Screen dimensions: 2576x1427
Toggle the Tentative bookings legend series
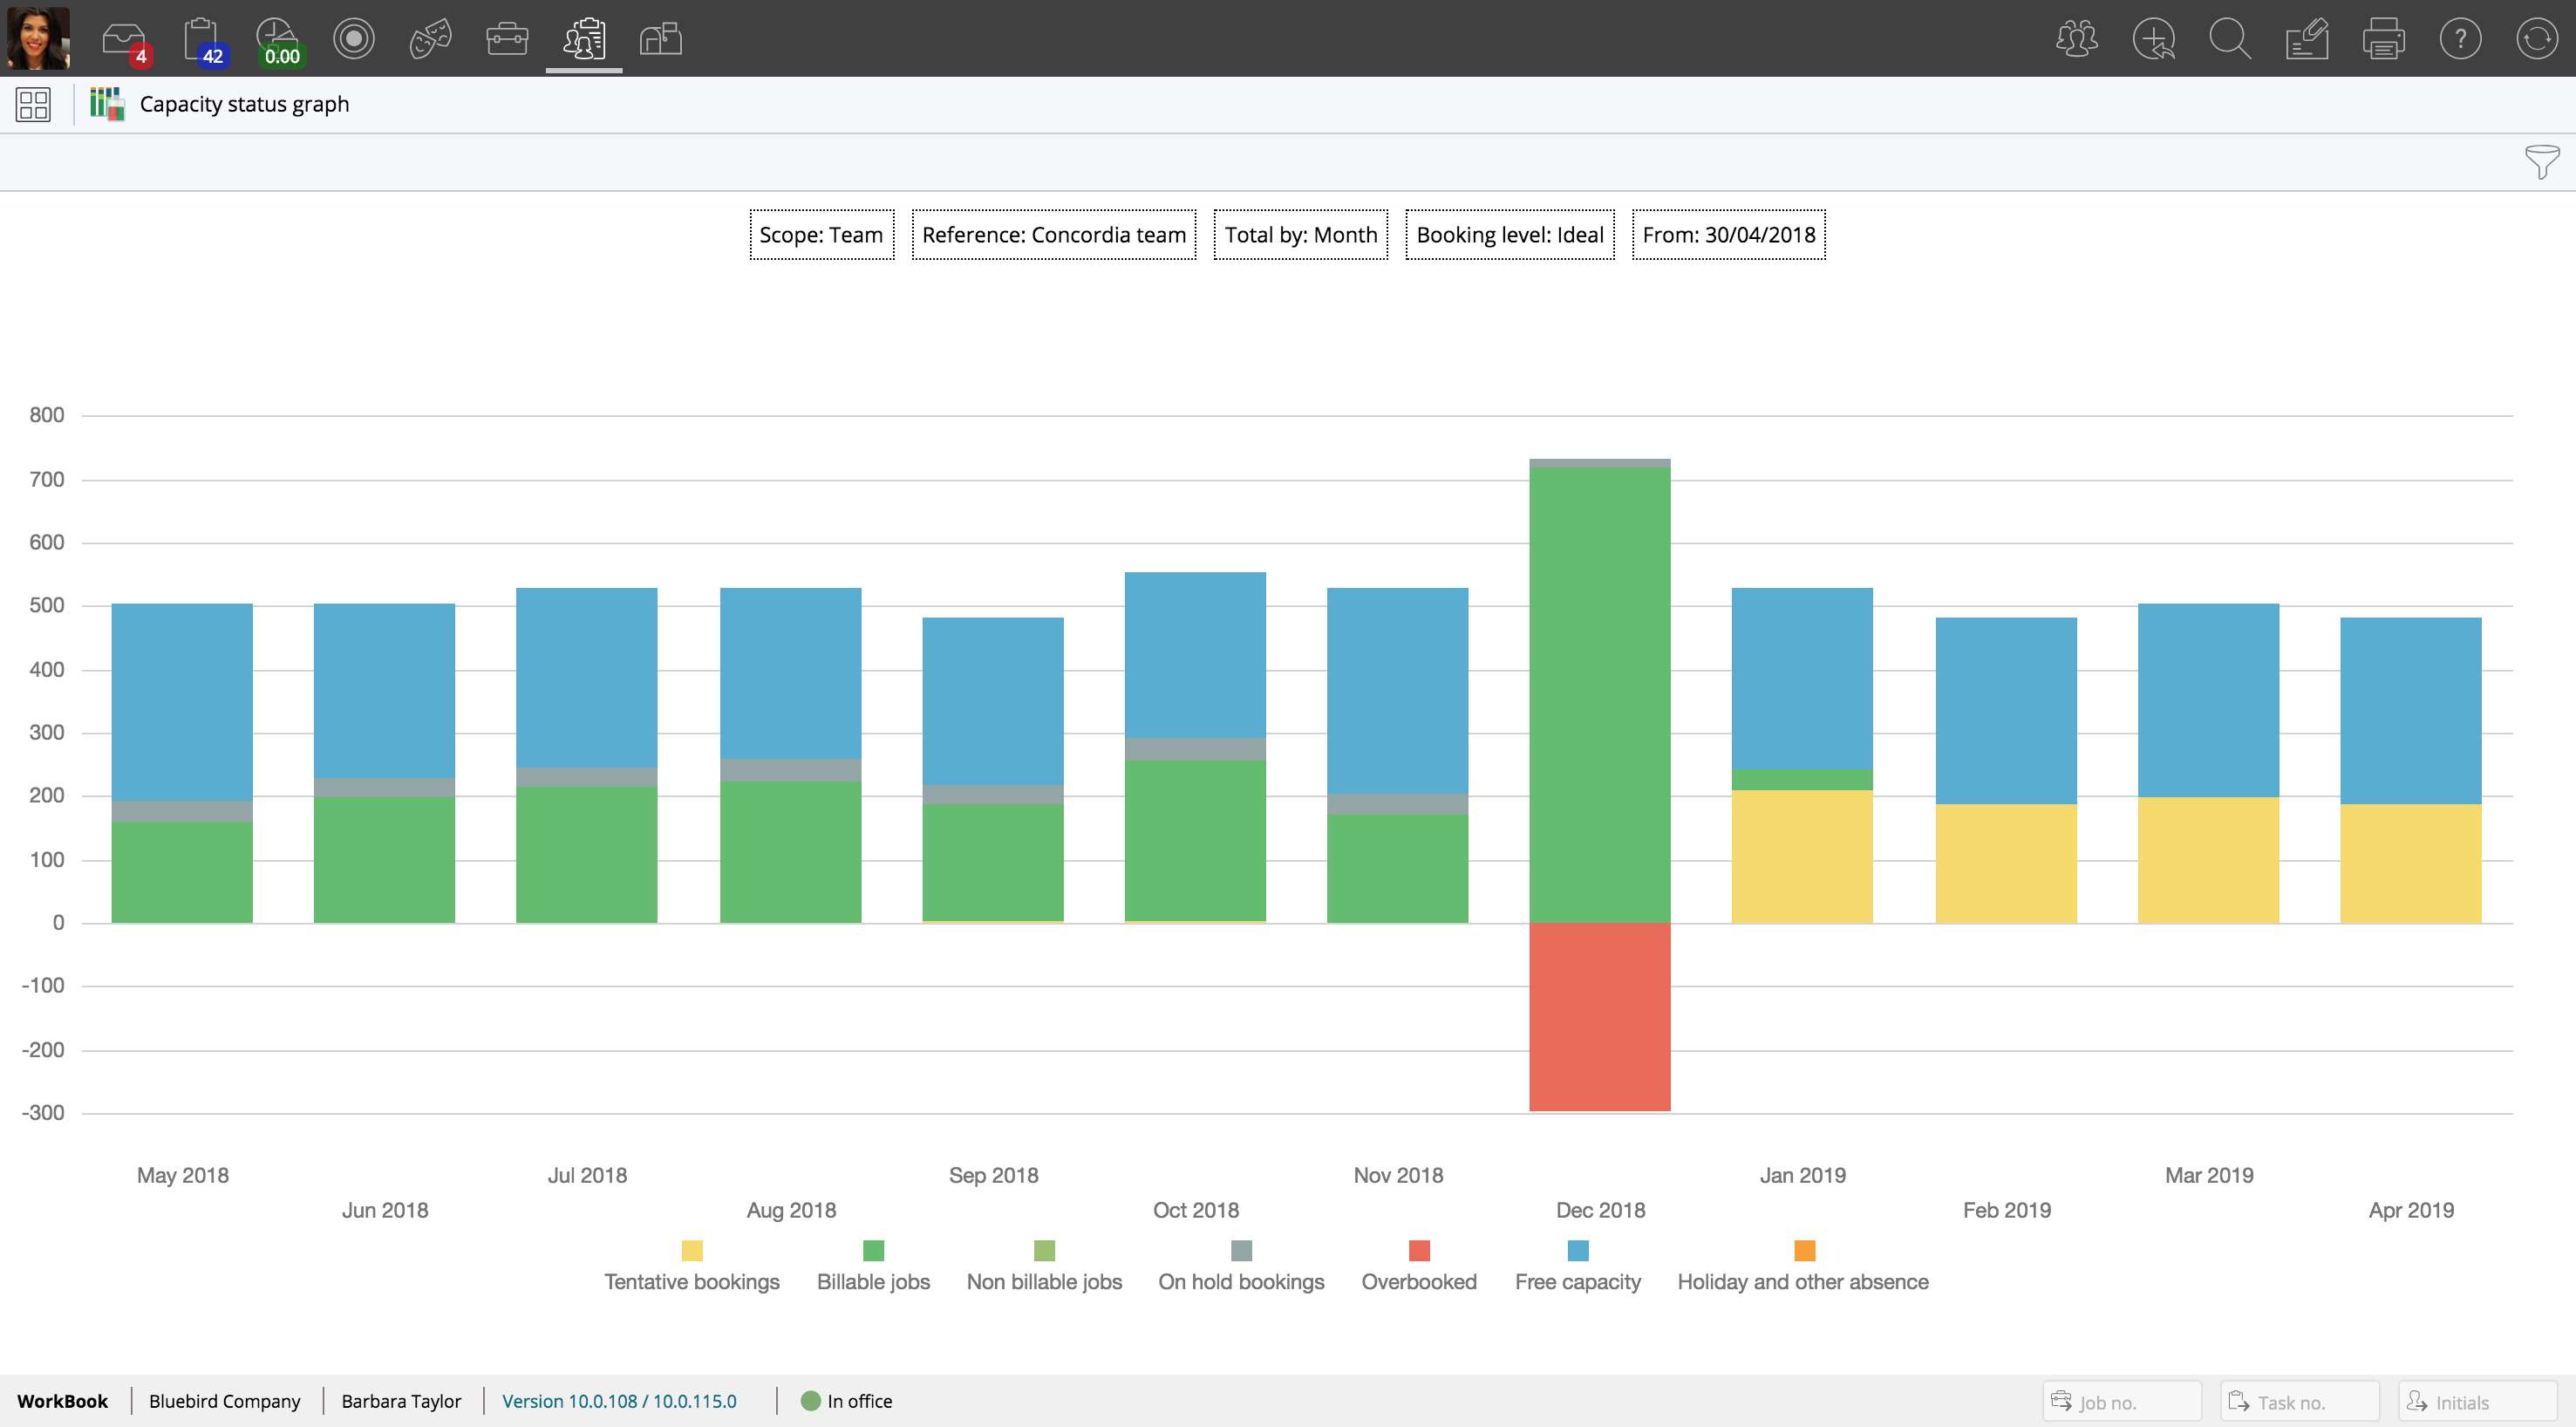691,1266
